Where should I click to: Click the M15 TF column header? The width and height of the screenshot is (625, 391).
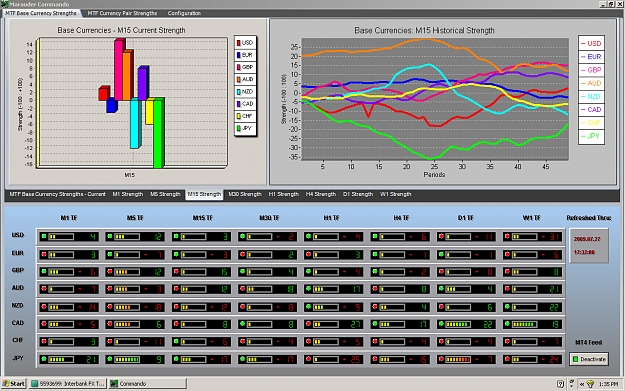click(x=202, y=218)
